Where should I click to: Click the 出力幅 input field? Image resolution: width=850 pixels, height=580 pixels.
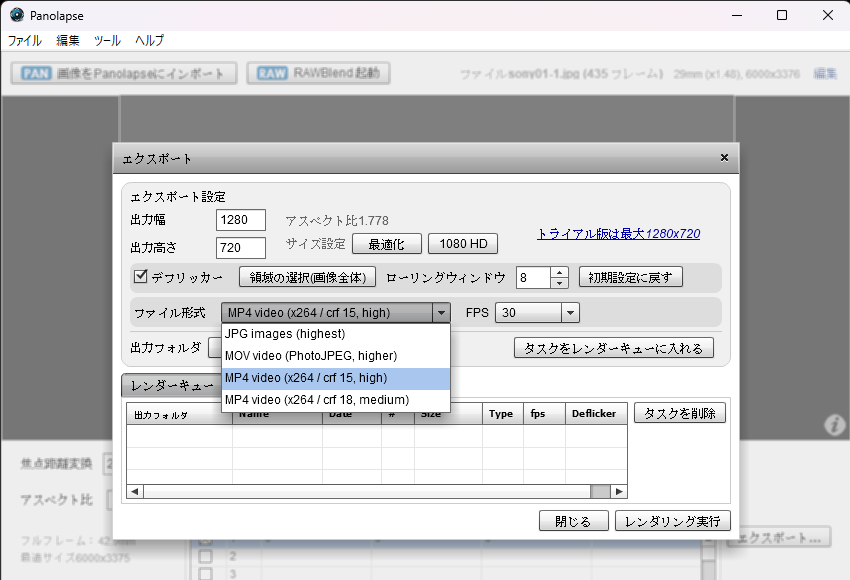(240, 220)
